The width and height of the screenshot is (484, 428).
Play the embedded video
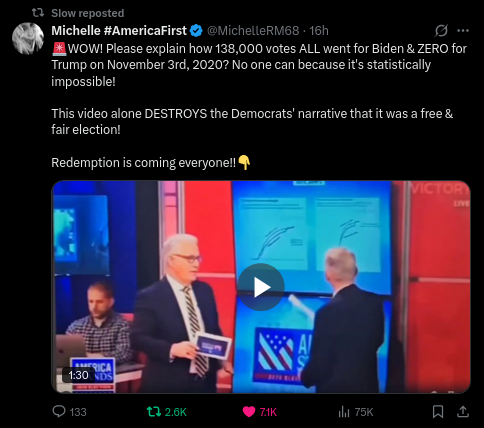click(x=261, y=287)
